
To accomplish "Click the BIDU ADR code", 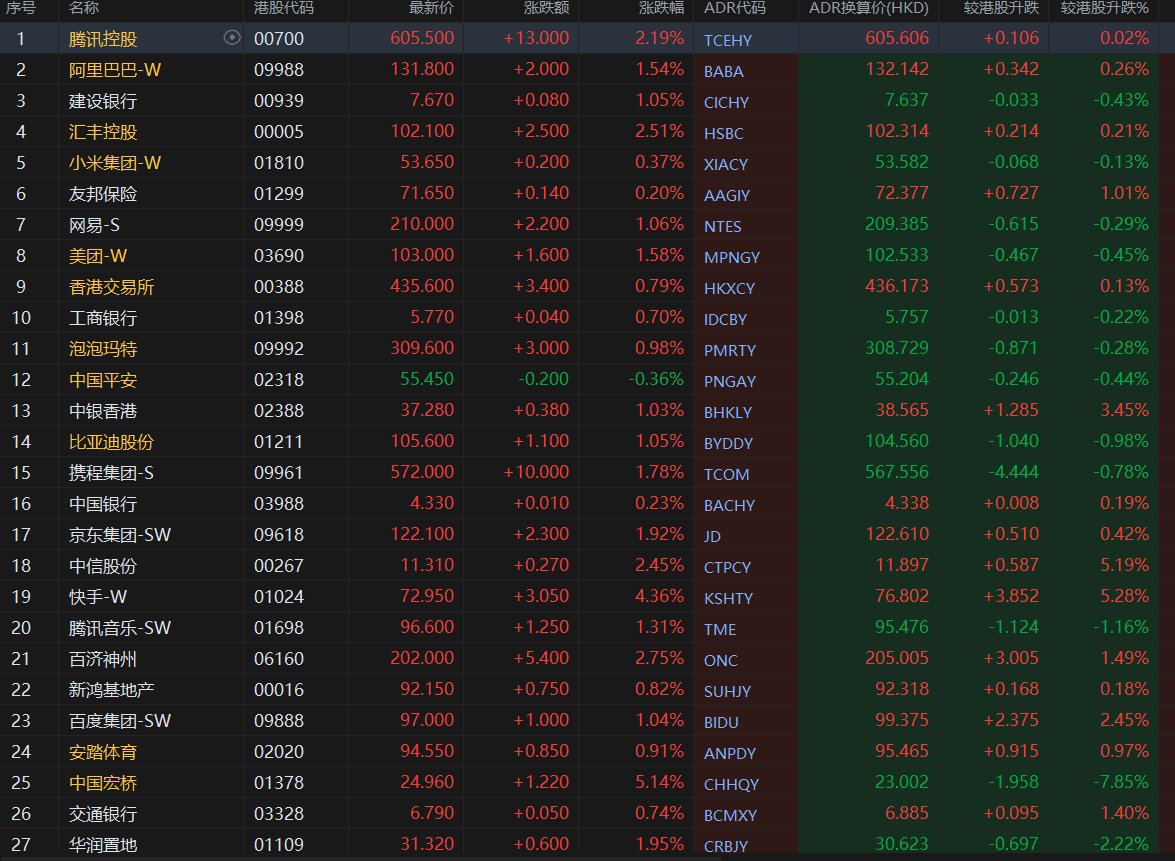I will pyautogui.click(x=722, y=722).
